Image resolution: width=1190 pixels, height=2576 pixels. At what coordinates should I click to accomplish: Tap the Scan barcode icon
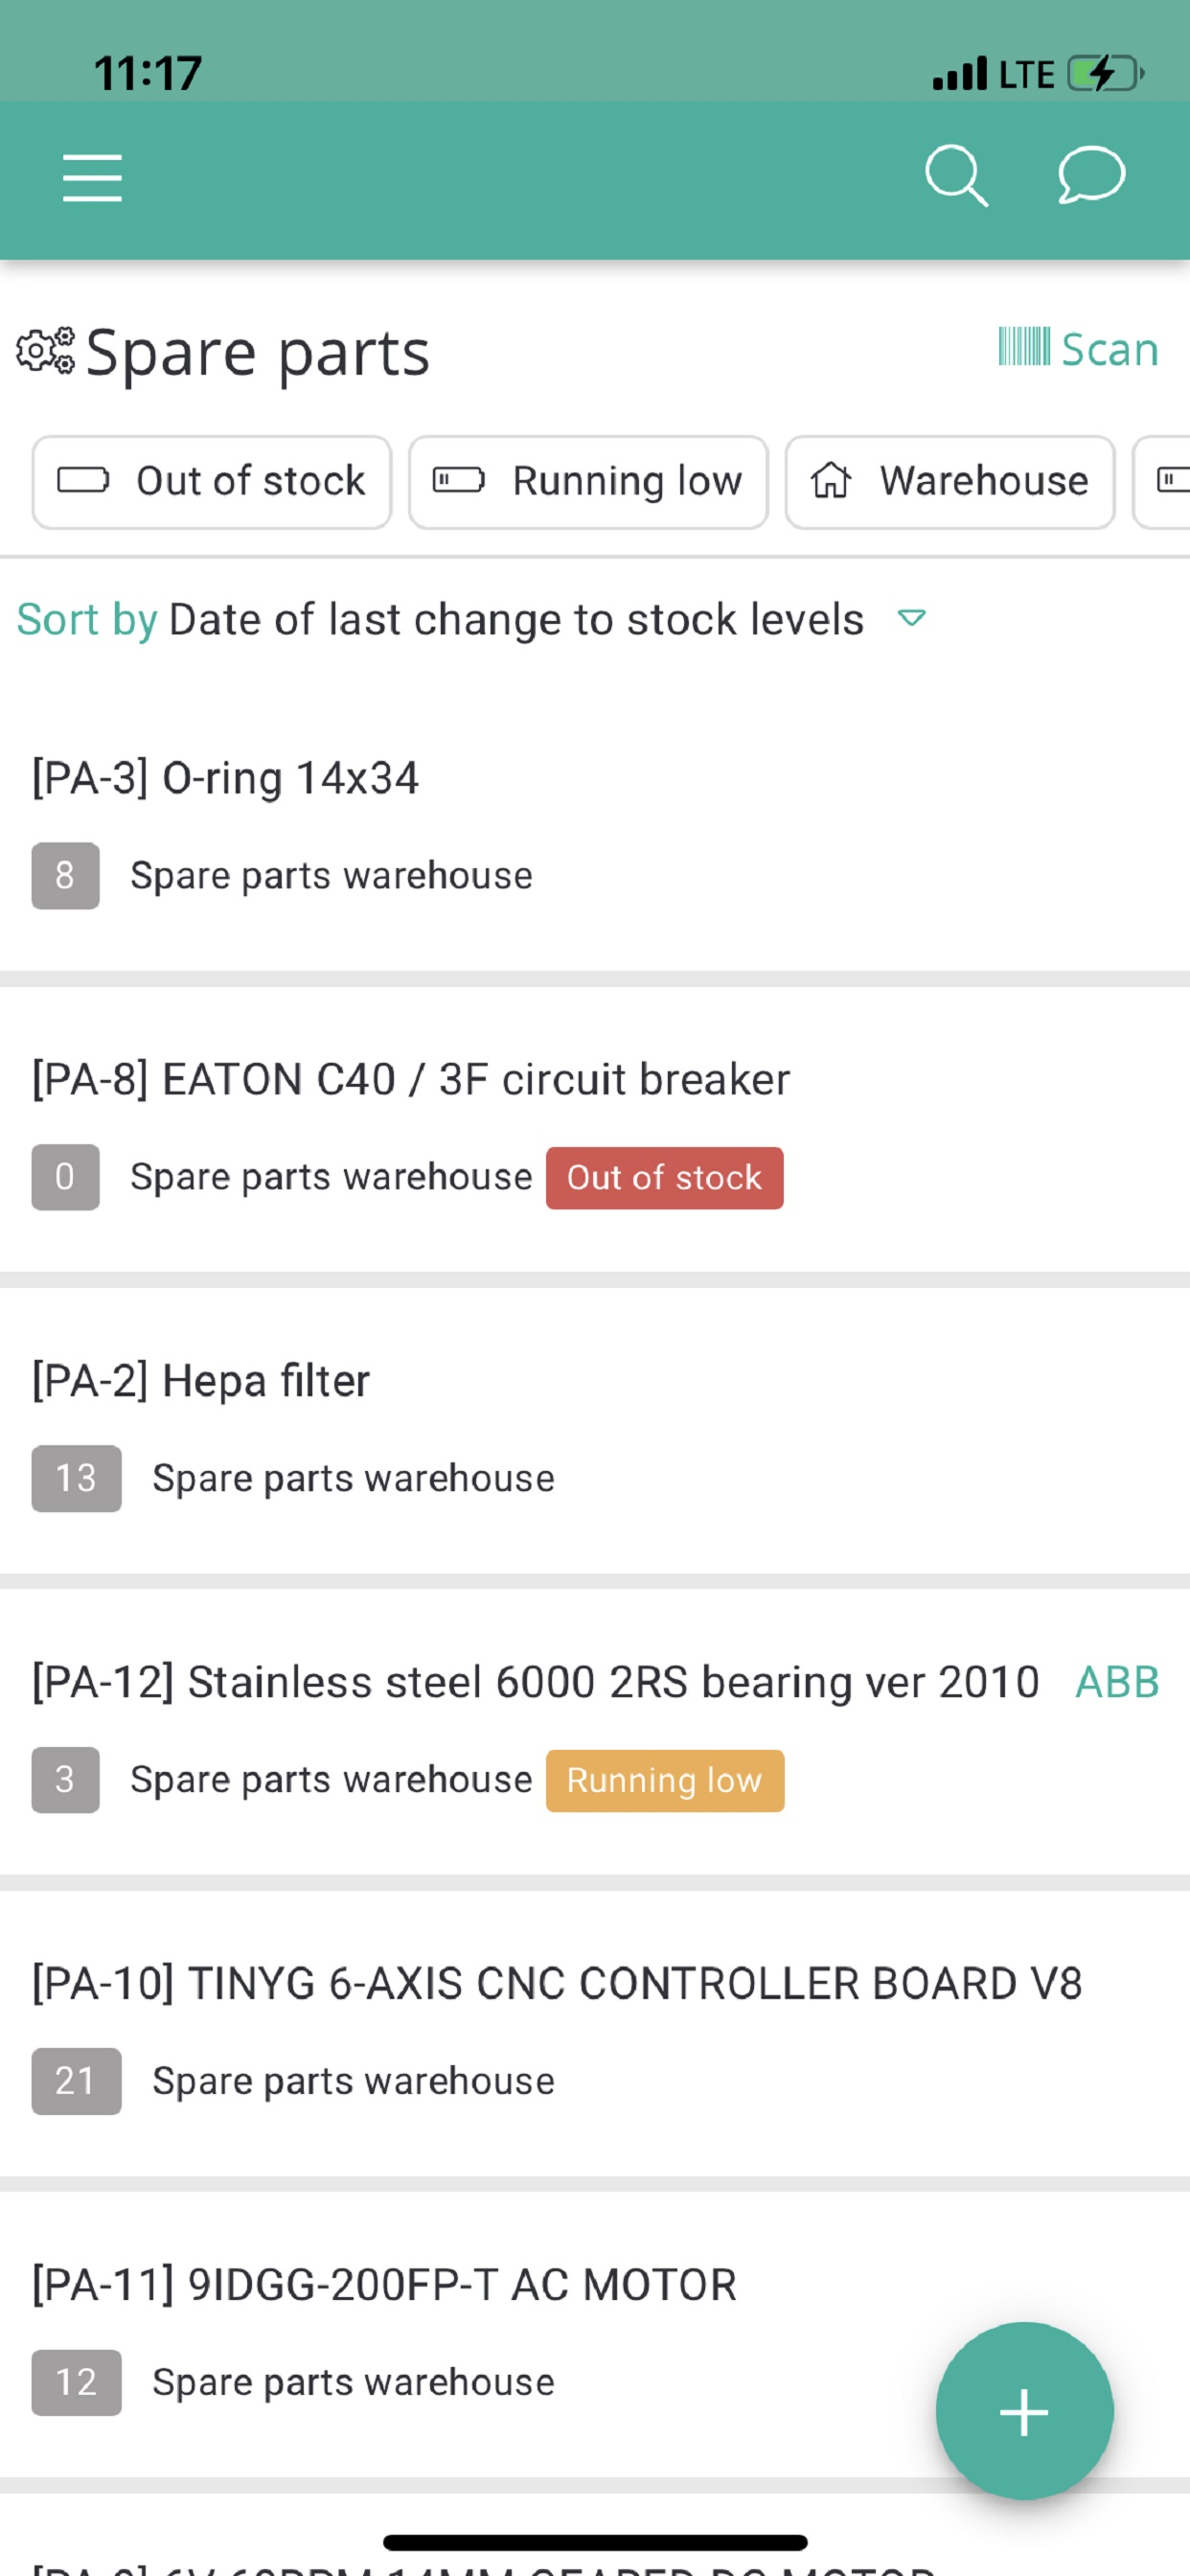click(x=1024, y=347)
